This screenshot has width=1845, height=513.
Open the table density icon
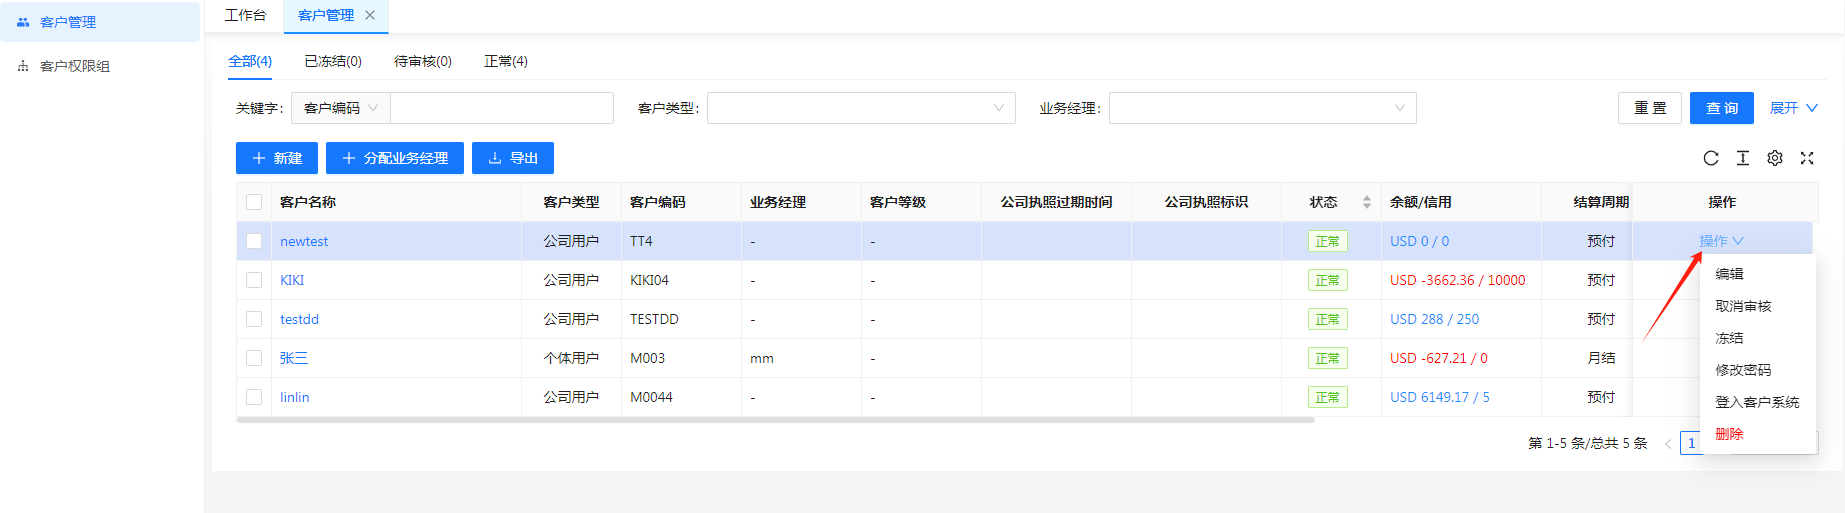1743,158
